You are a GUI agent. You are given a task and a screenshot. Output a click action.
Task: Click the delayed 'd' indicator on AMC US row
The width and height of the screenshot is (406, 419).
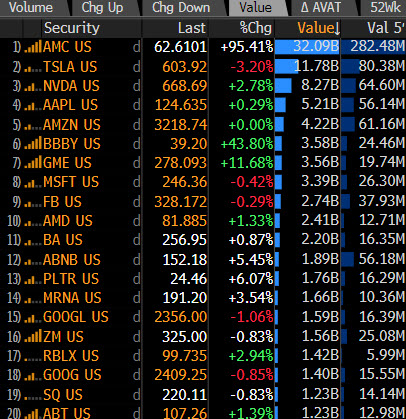click(136, 47)
